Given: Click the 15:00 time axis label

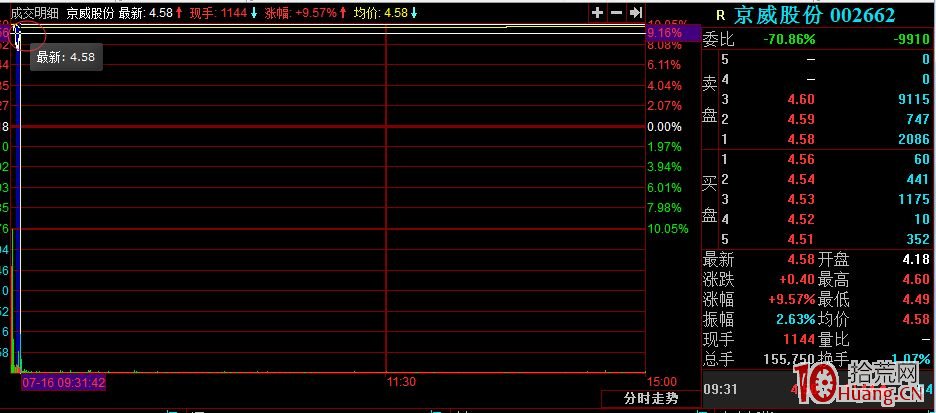Looking at the screenshot, I should pos(661,382).
